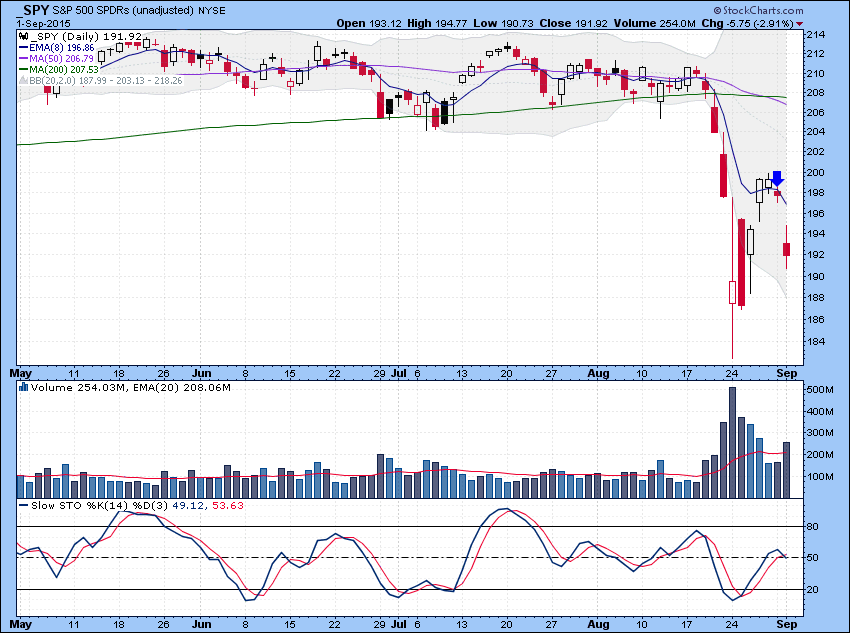The width and height of the screenshot is (850, 633).
Task: Click the 192 price axis label
Action: pyautogui.click(x=815, y=255)
